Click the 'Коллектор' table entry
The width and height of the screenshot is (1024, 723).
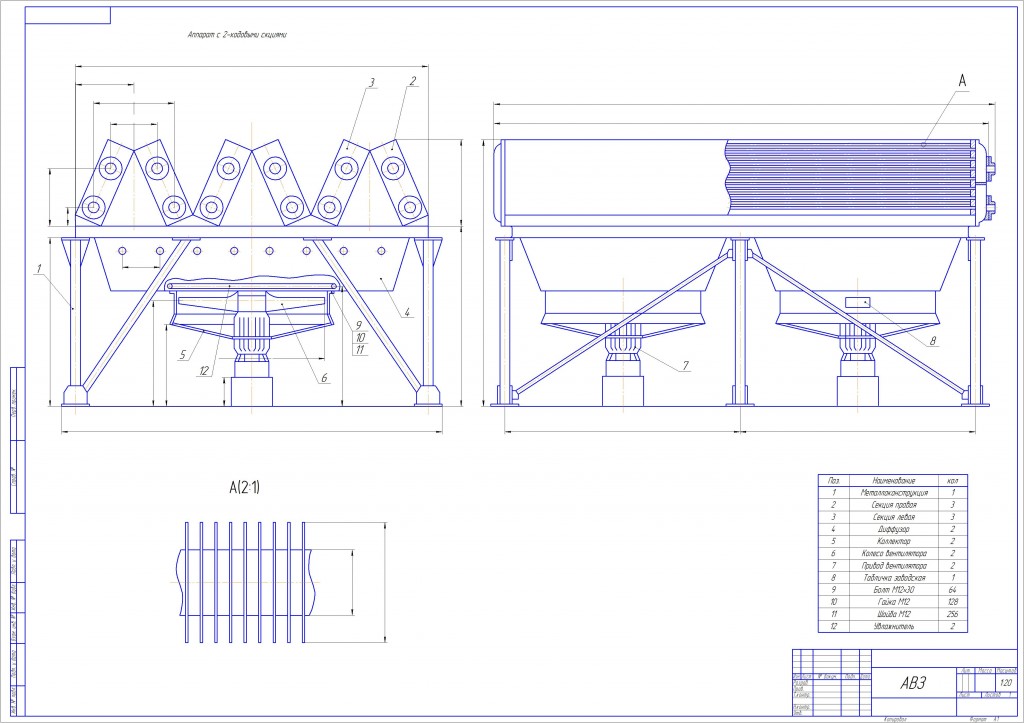[893, 541]
